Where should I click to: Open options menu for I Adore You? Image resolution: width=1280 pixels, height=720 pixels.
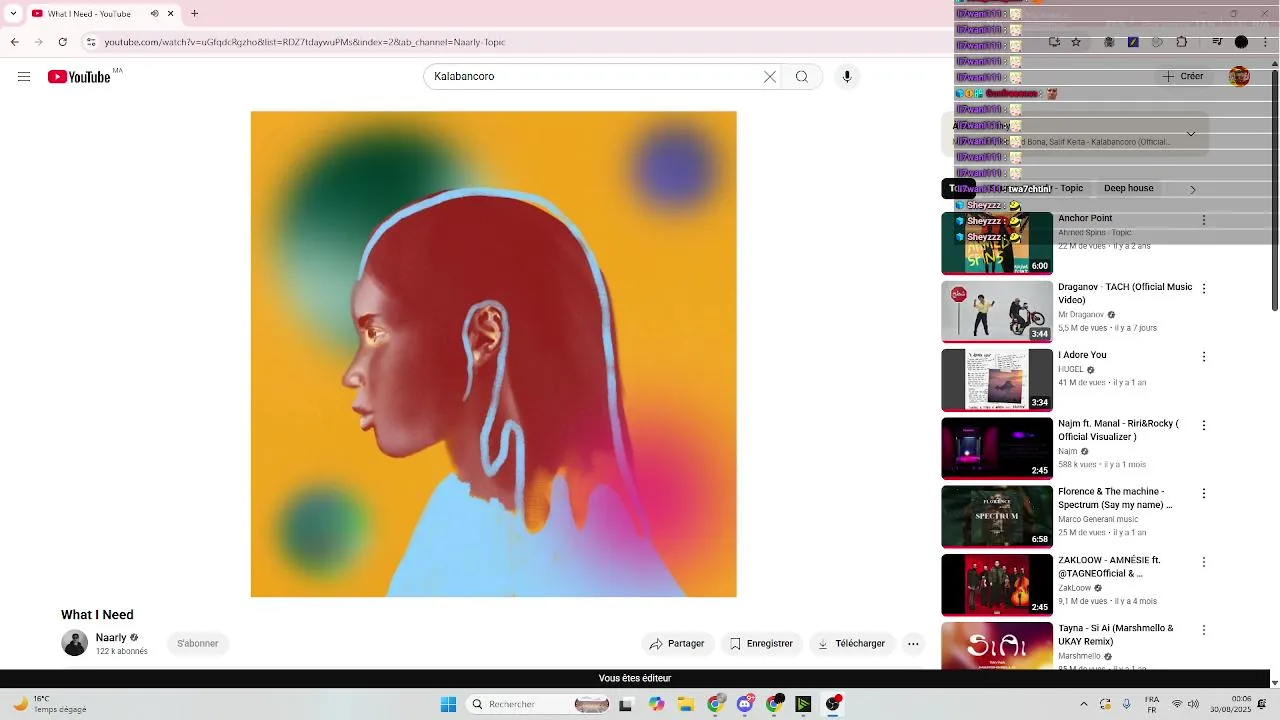coord(1204,357)
